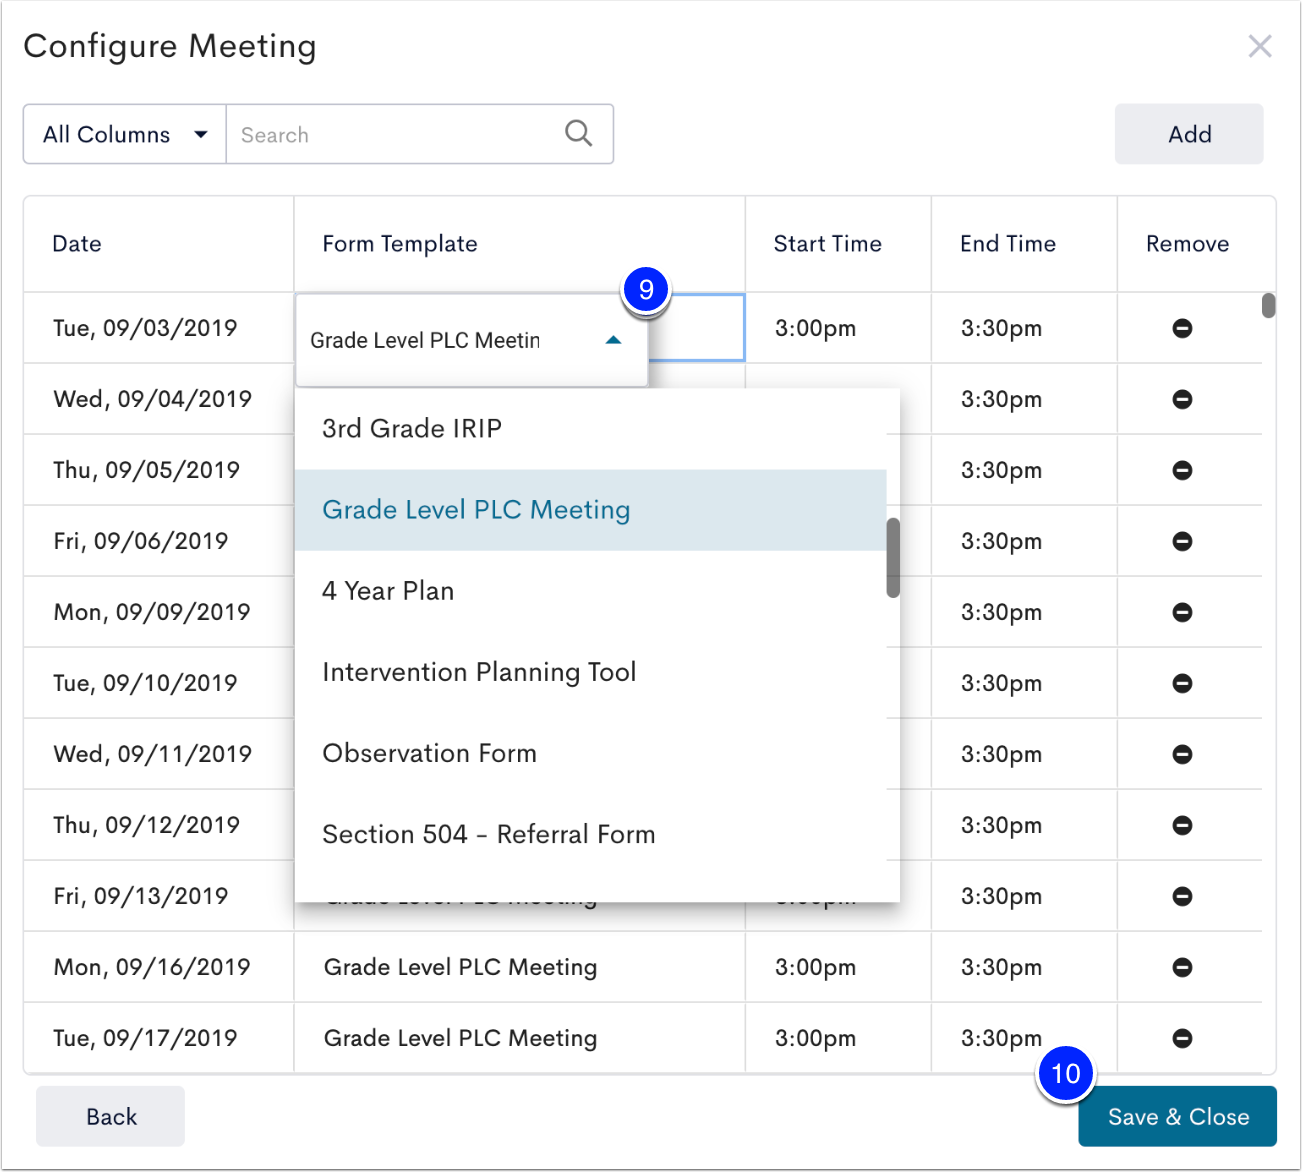The image size is (1302, 1172).
Task: Select the Tue, 09/03/2019 date cell
Action: tap(159, 328)
